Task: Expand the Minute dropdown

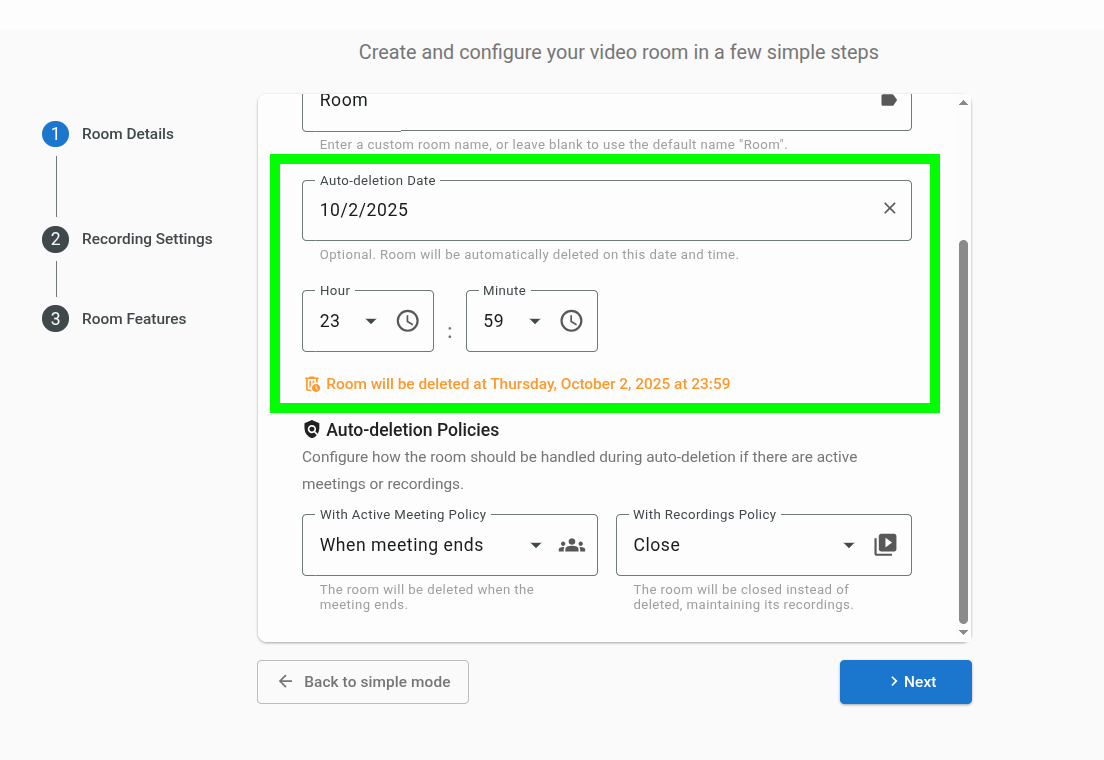Action: [535, 321]
